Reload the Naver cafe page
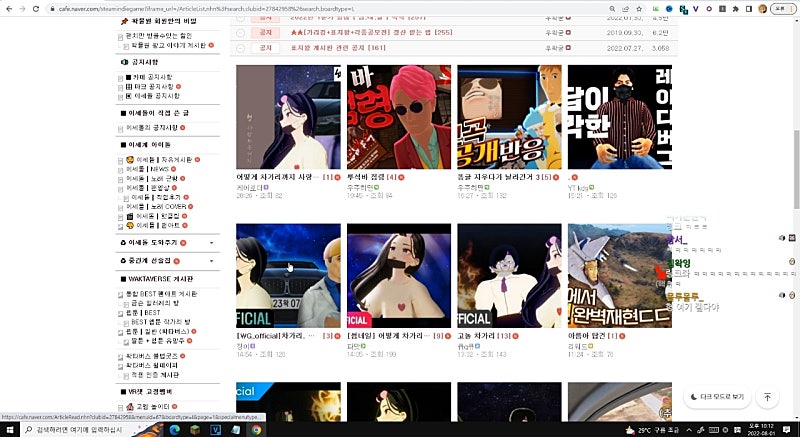This screenshot has width=800, height=437. [36, 9]
